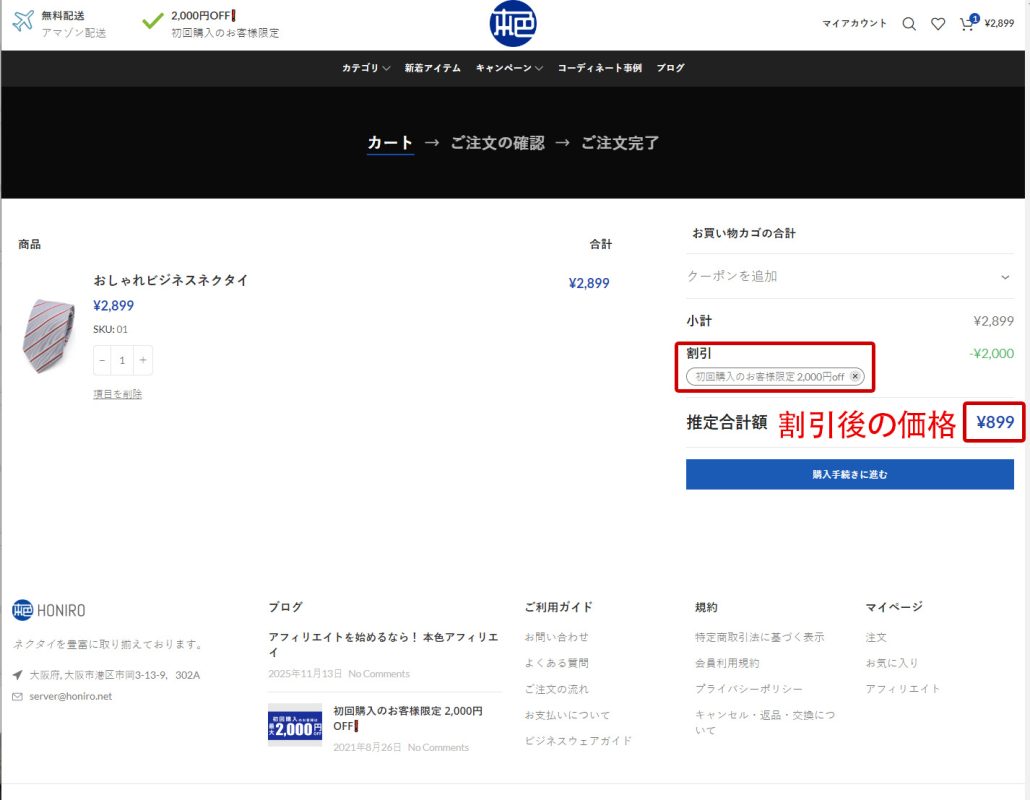
Task: Open the wishlist heart icon
Action: [937, 24]
